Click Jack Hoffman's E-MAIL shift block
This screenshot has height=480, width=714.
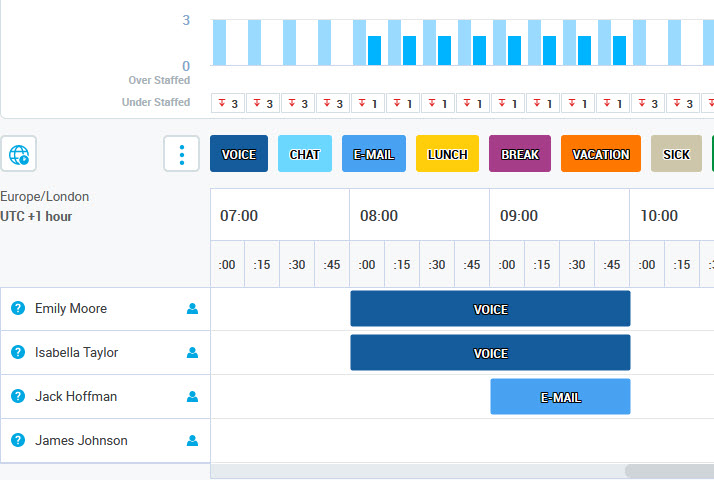pos(560,397)
